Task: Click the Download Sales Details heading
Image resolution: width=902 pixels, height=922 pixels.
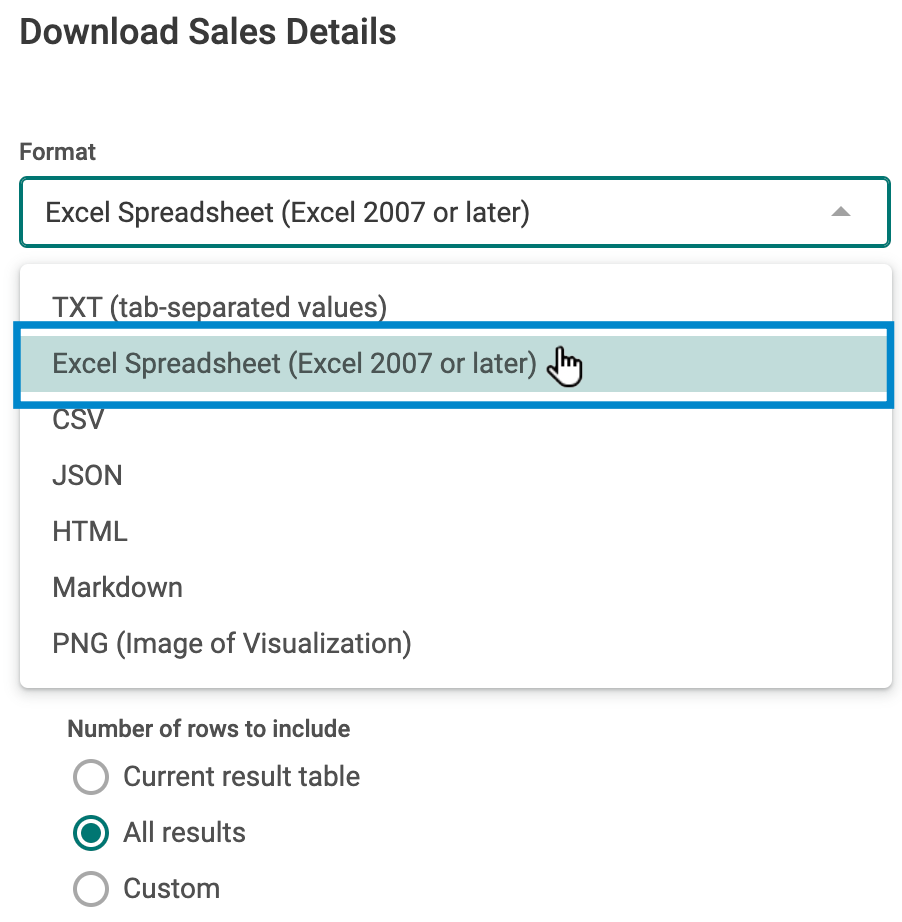Action: 208,32
